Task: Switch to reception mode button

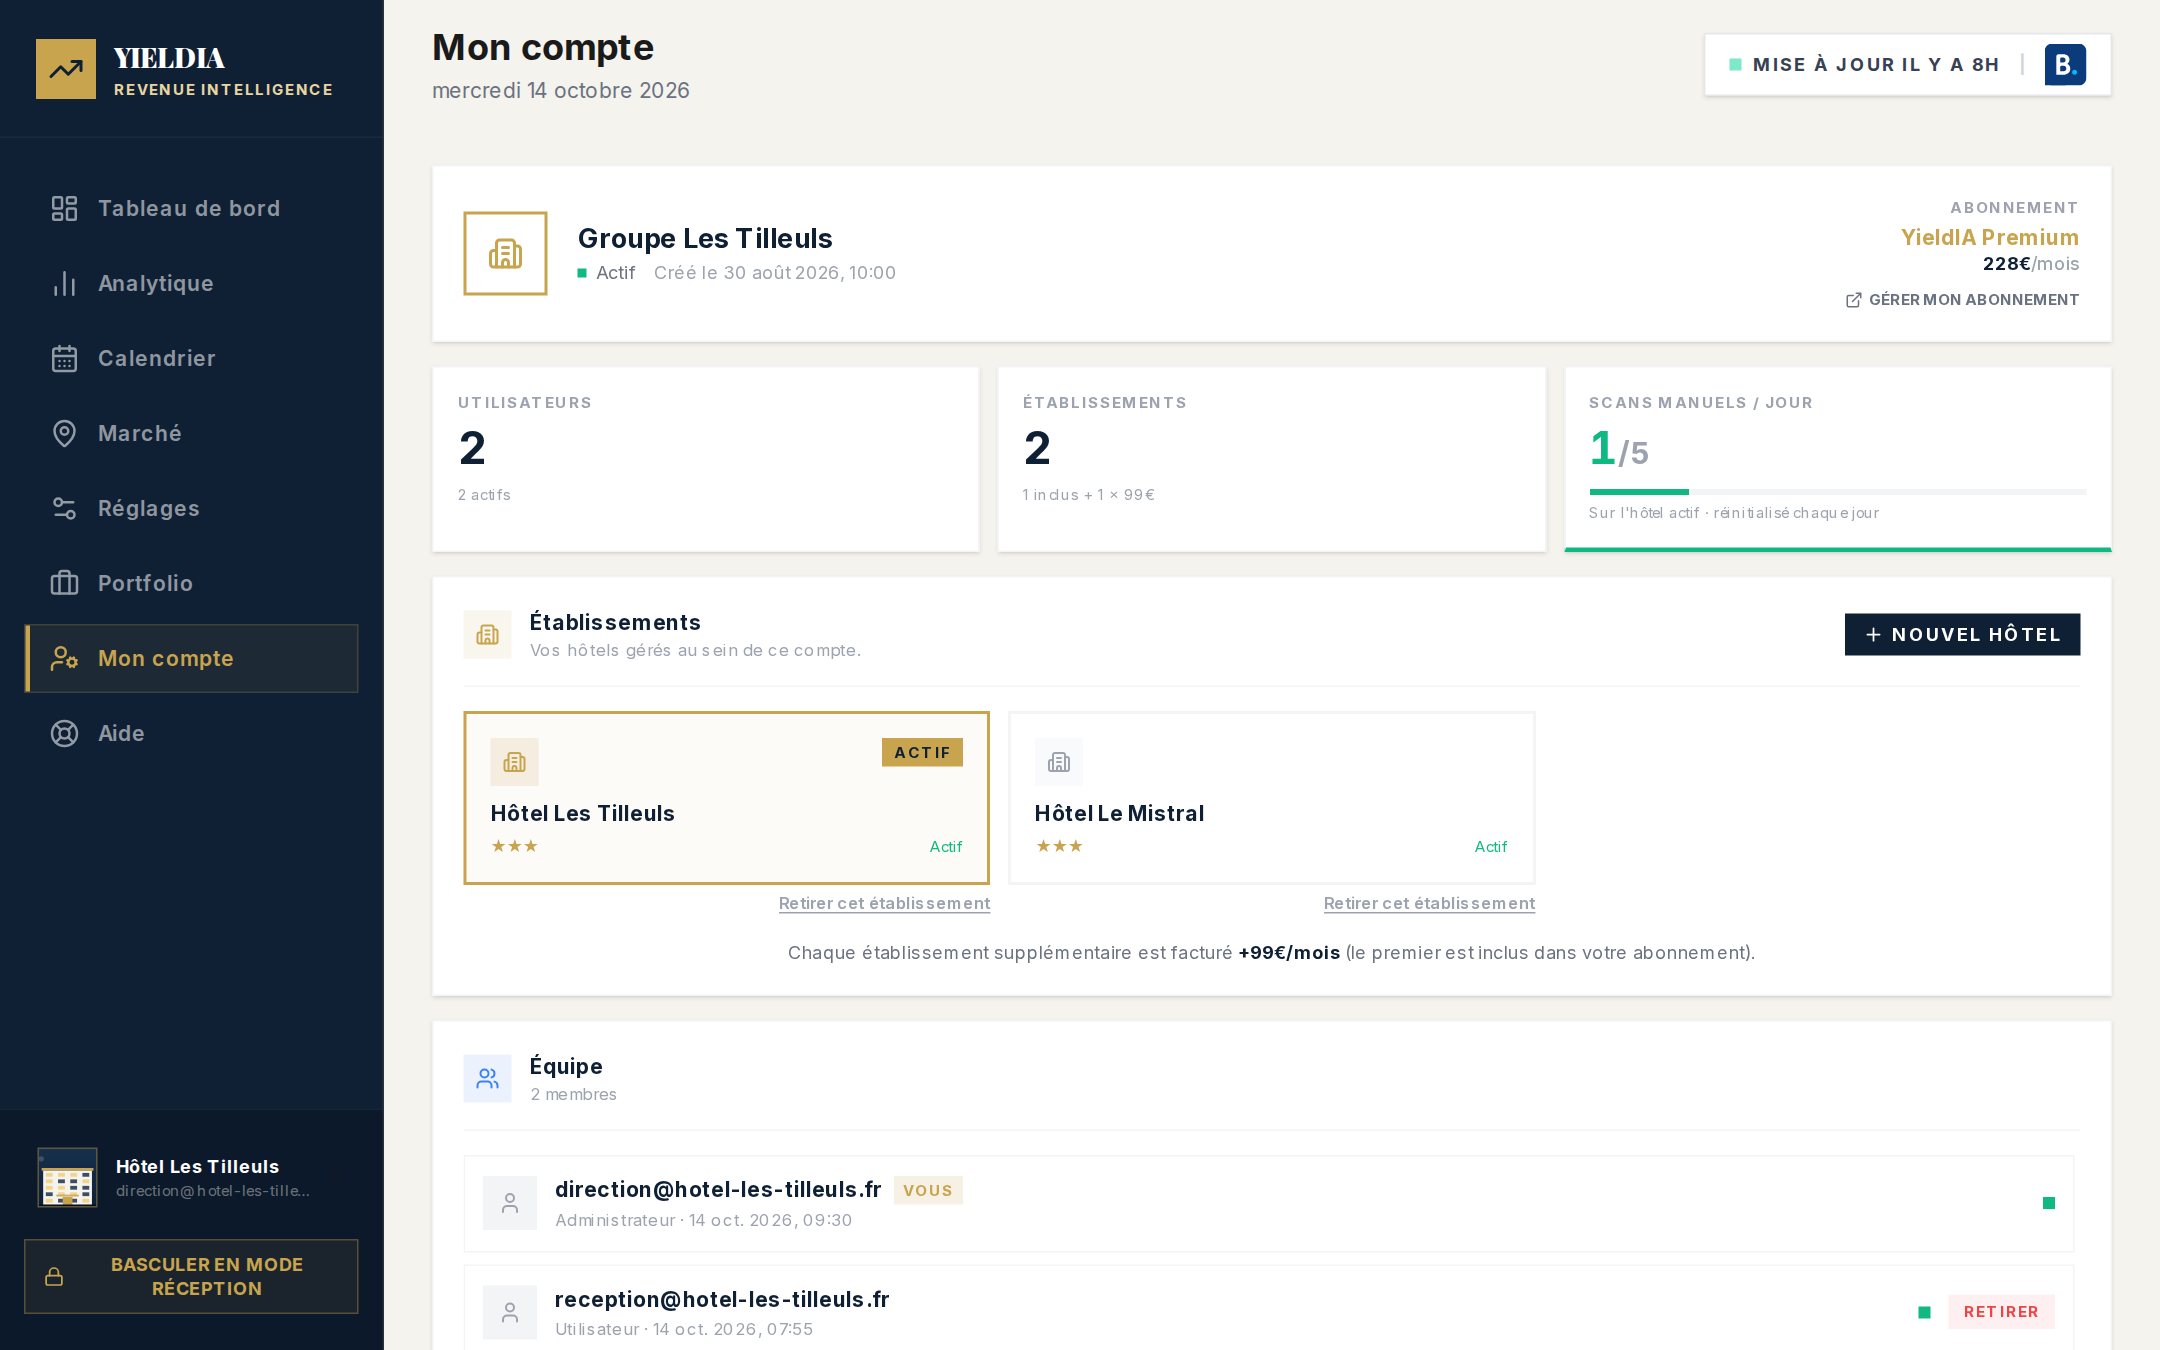Action: (191, 1276)
